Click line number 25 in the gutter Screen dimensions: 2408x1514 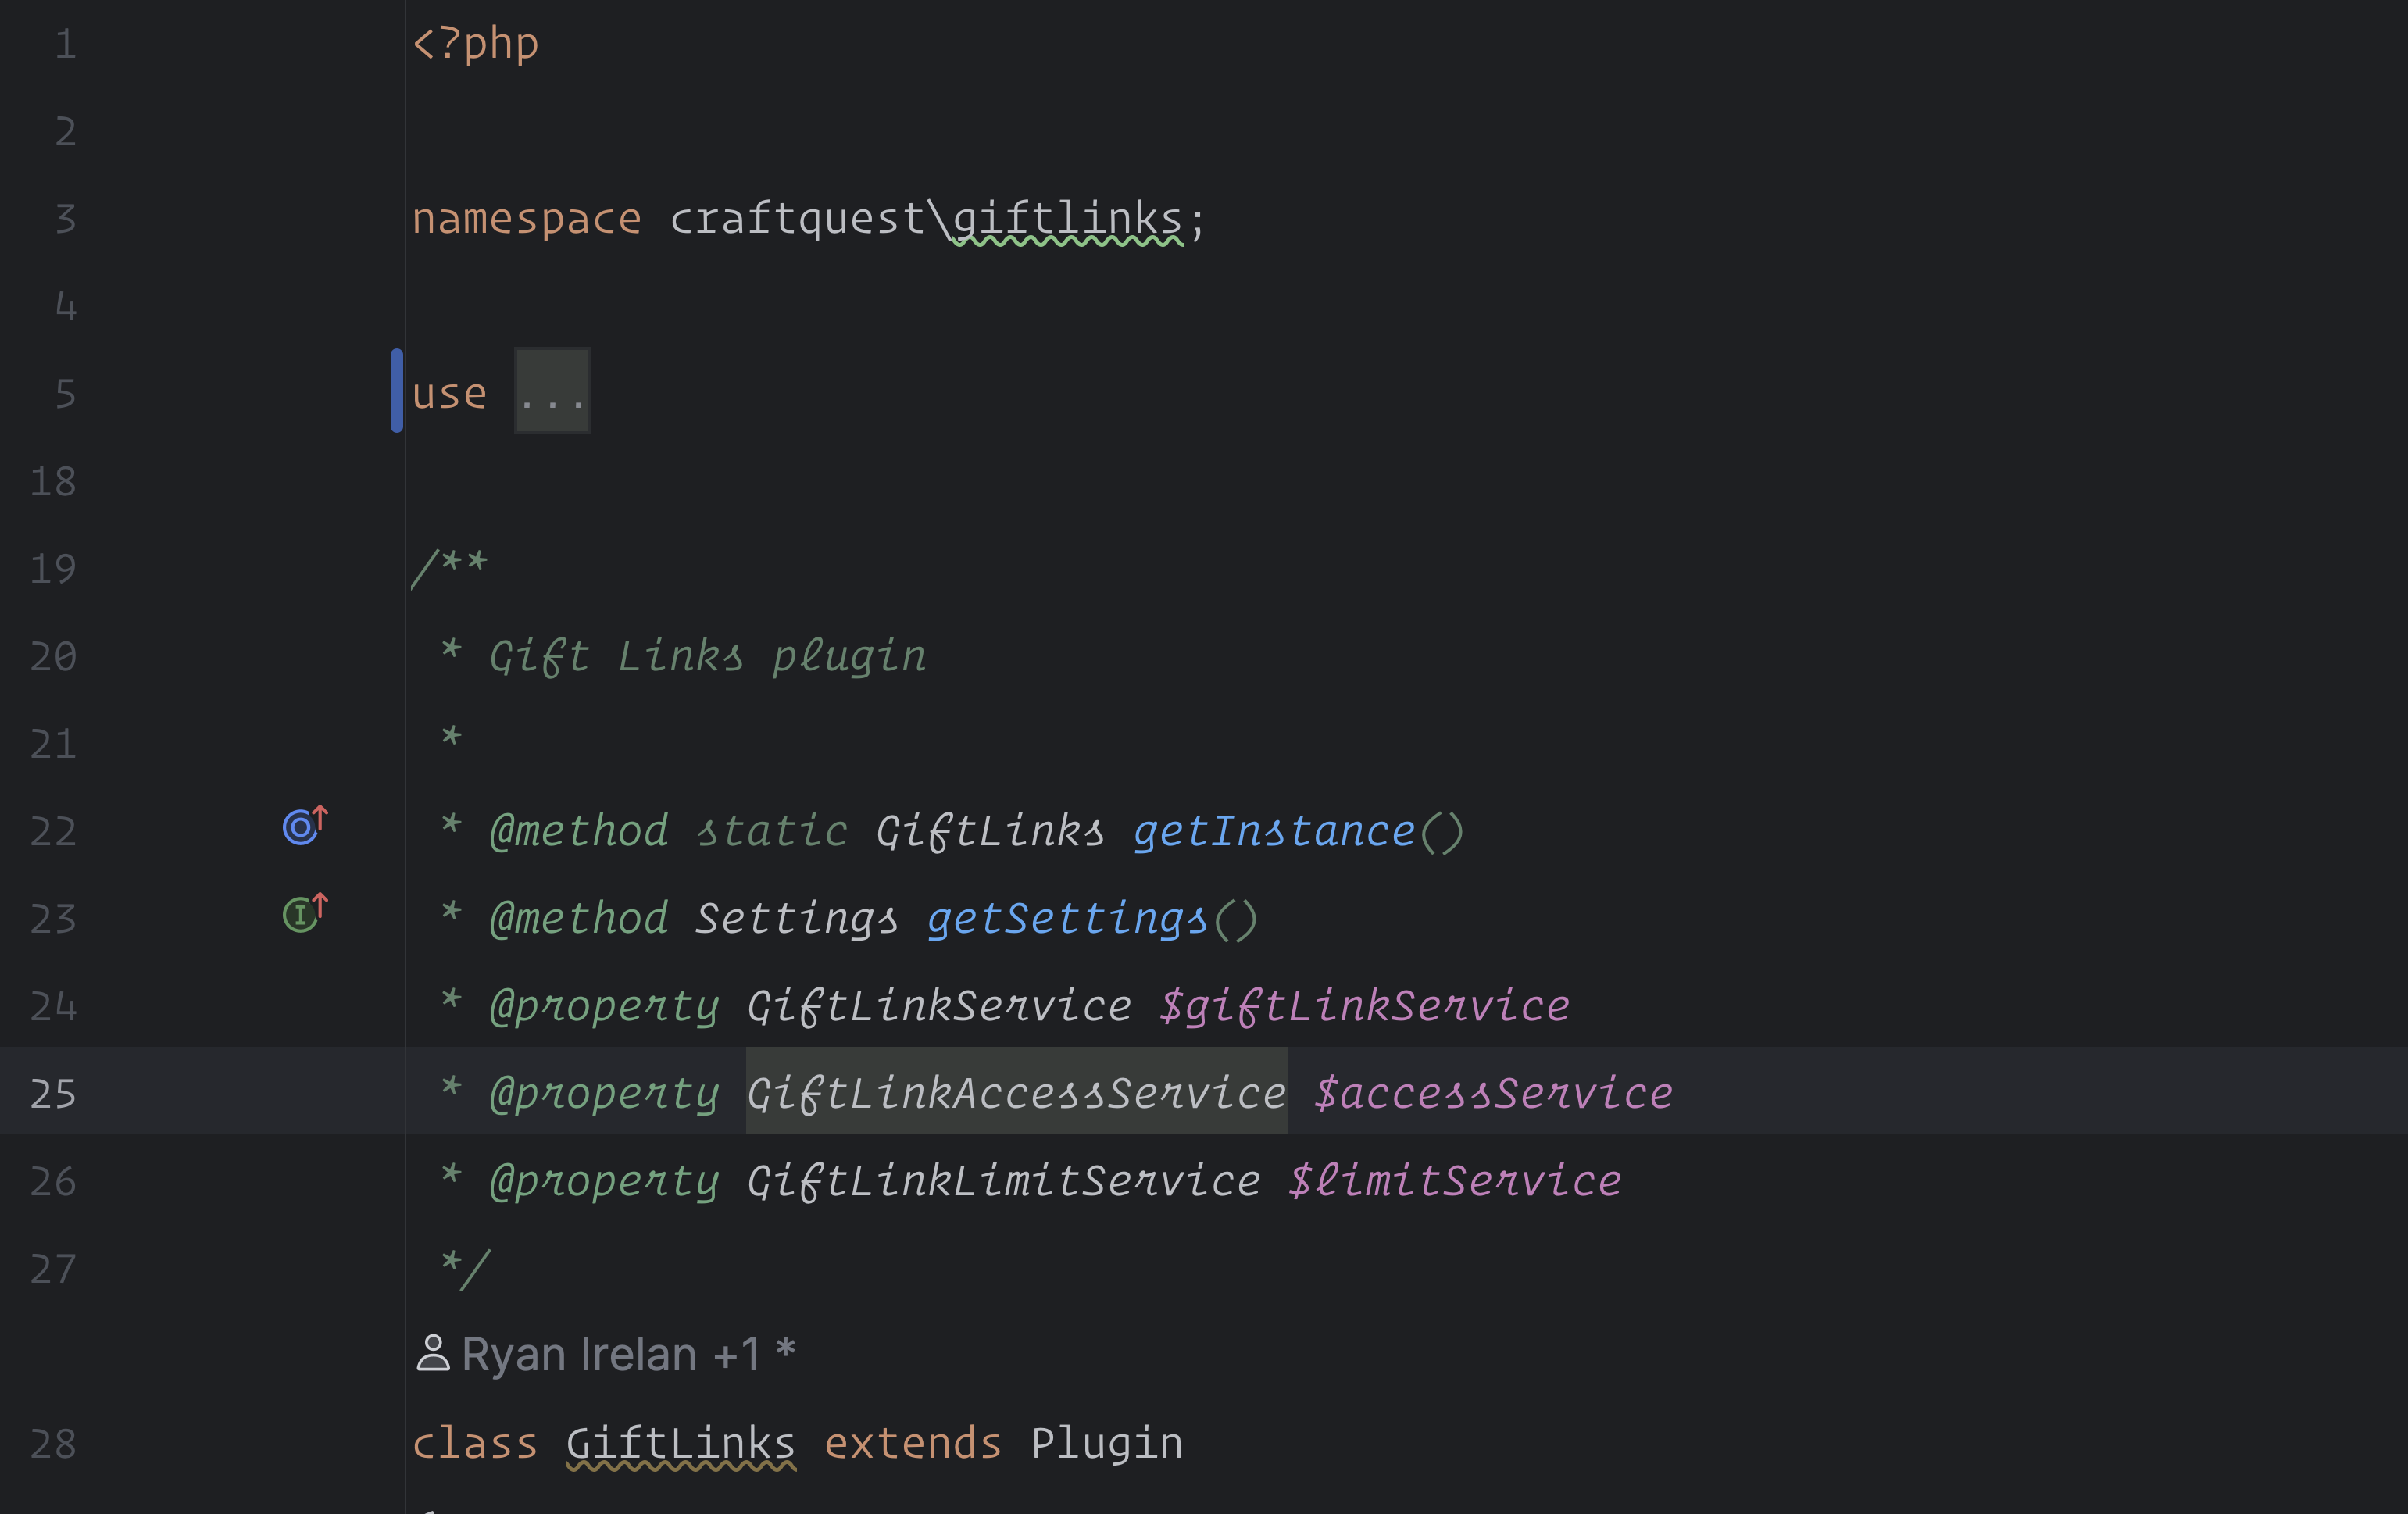pyautogui.click(x=54, y=1093)
